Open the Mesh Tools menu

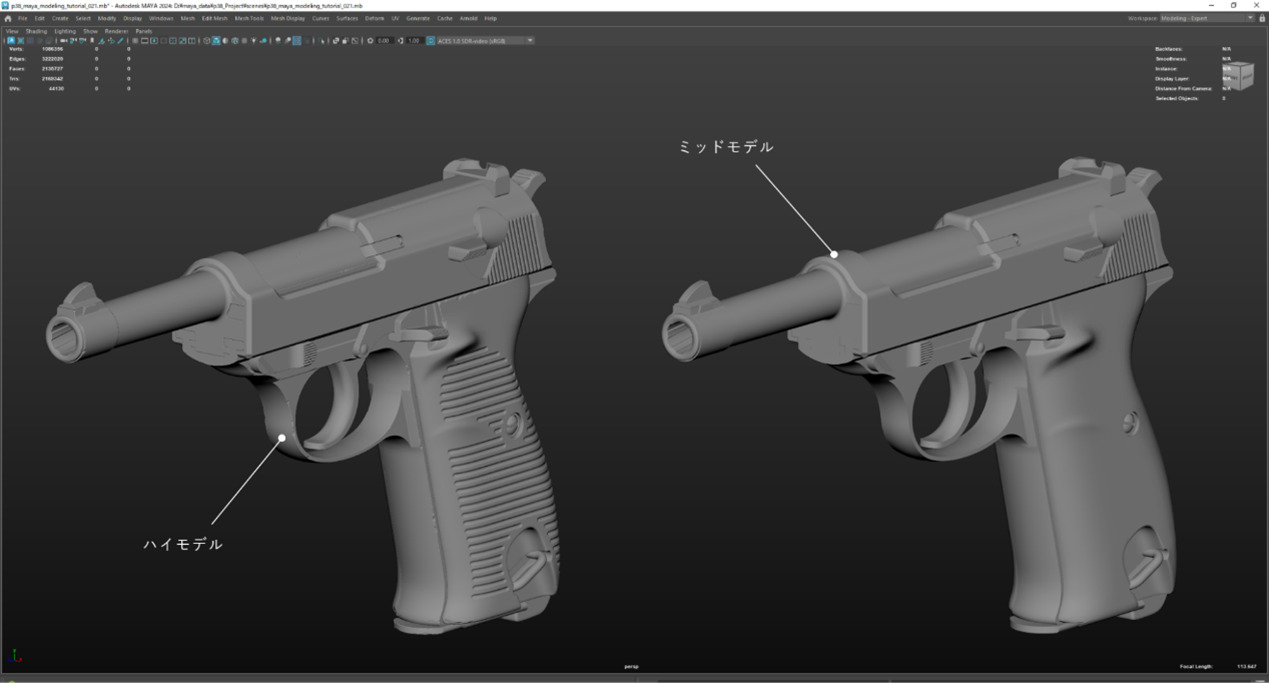click(249, 18)
